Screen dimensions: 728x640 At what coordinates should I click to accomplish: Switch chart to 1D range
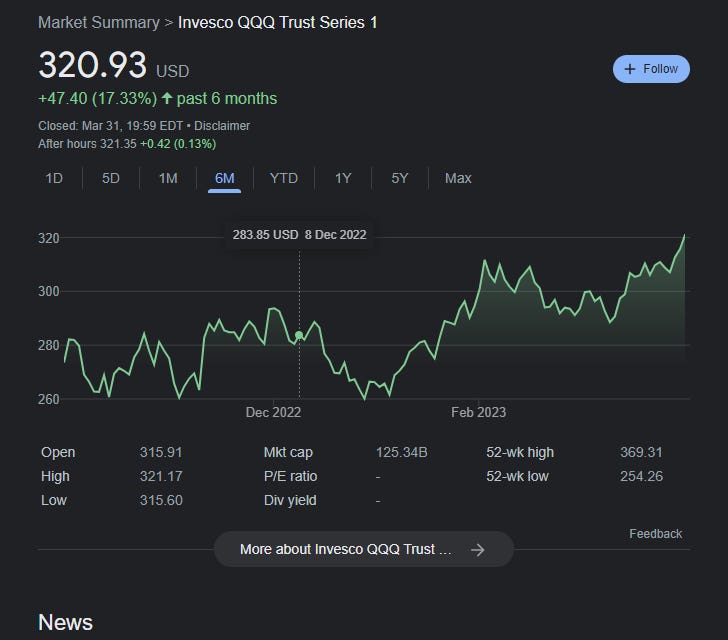coord(54,178)
